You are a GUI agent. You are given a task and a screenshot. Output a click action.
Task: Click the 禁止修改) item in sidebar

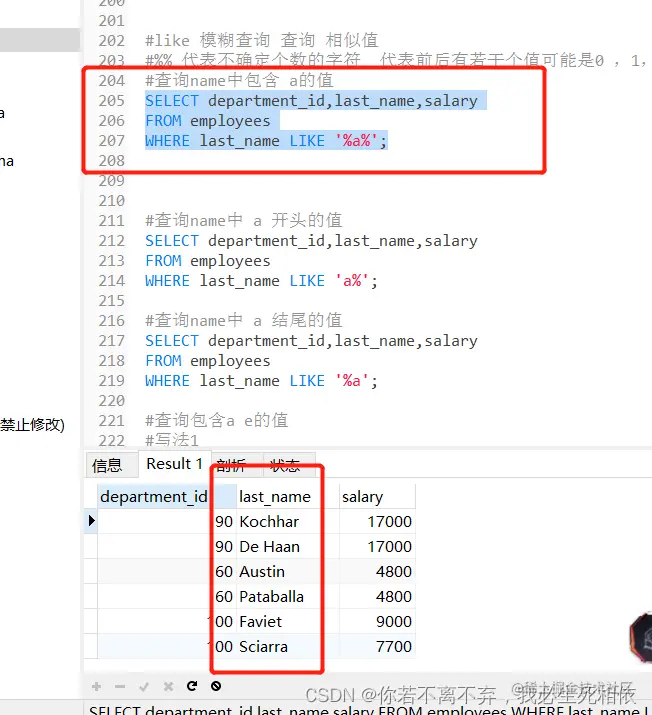point(32,425)
